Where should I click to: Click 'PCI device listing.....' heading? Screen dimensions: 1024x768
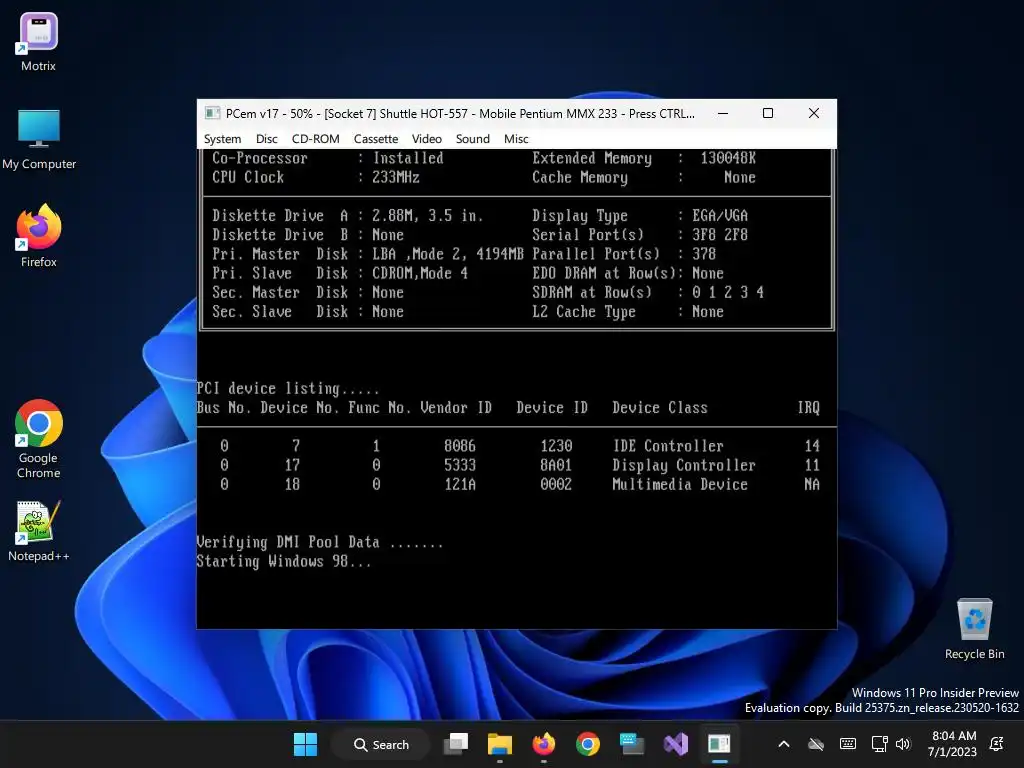tap(288, 389)
